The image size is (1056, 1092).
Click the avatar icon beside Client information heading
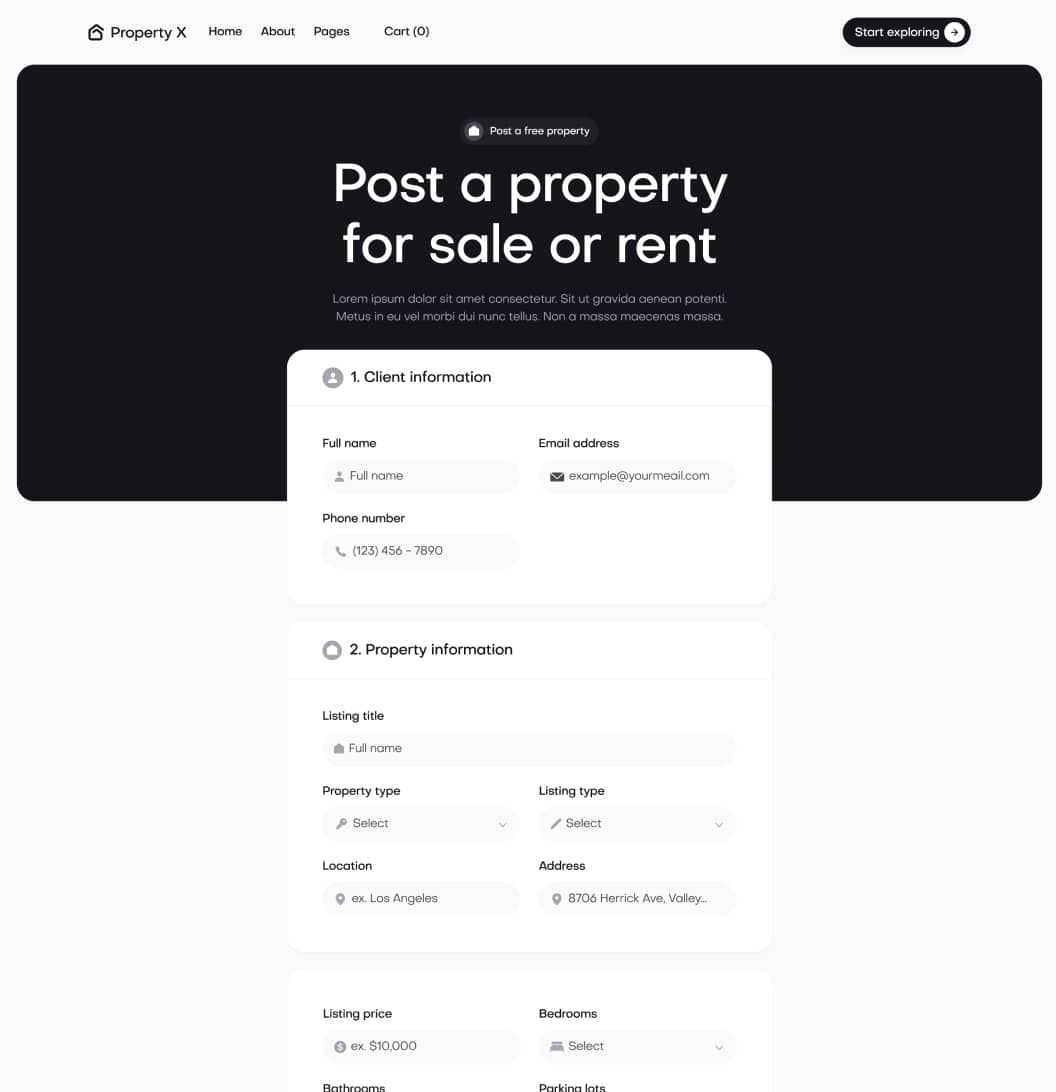[332, 377]
